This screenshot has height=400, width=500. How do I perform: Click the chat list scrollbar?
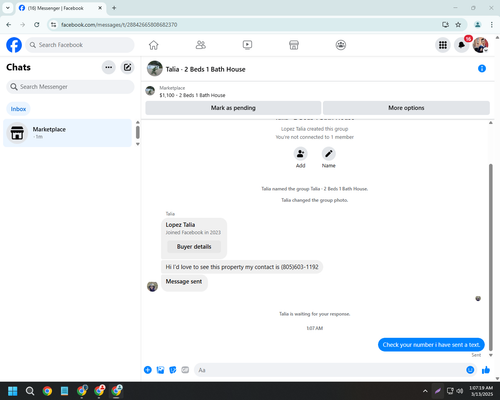[x=138, y=132]
